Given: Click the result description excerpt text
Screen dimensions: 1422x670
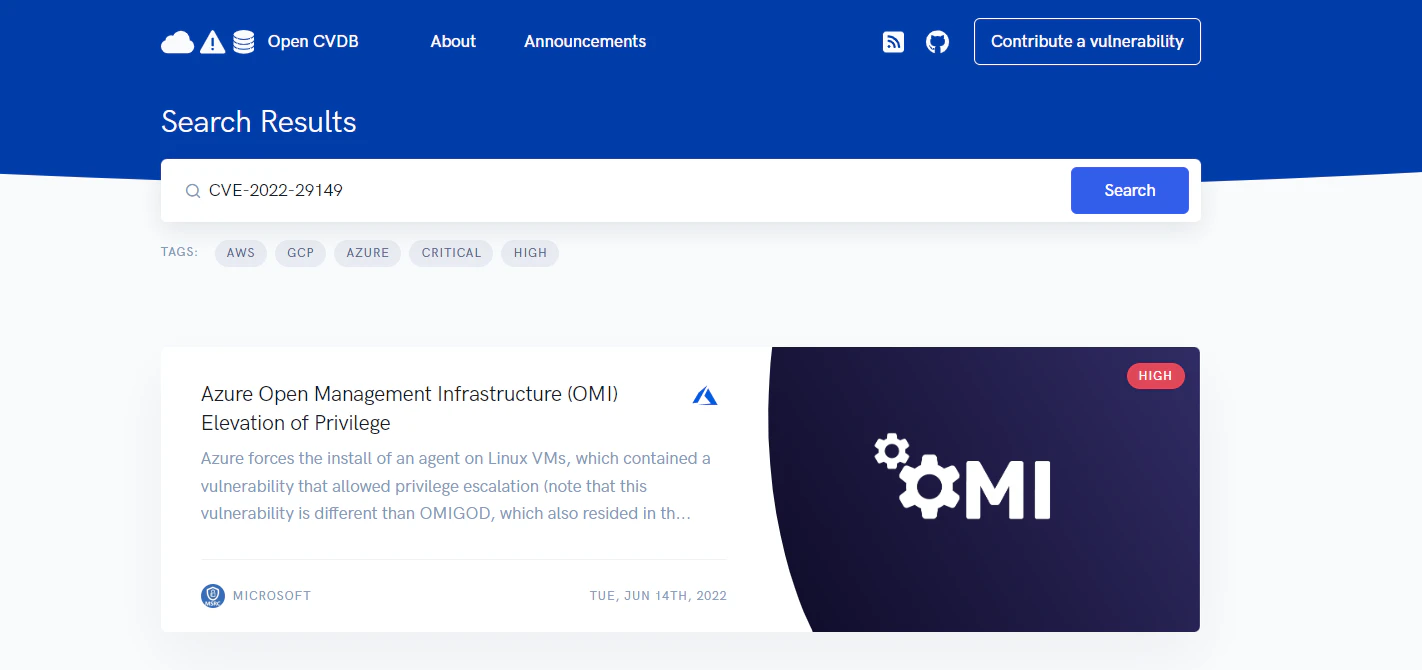Looking at the screenshot, I should click(456, 486).
